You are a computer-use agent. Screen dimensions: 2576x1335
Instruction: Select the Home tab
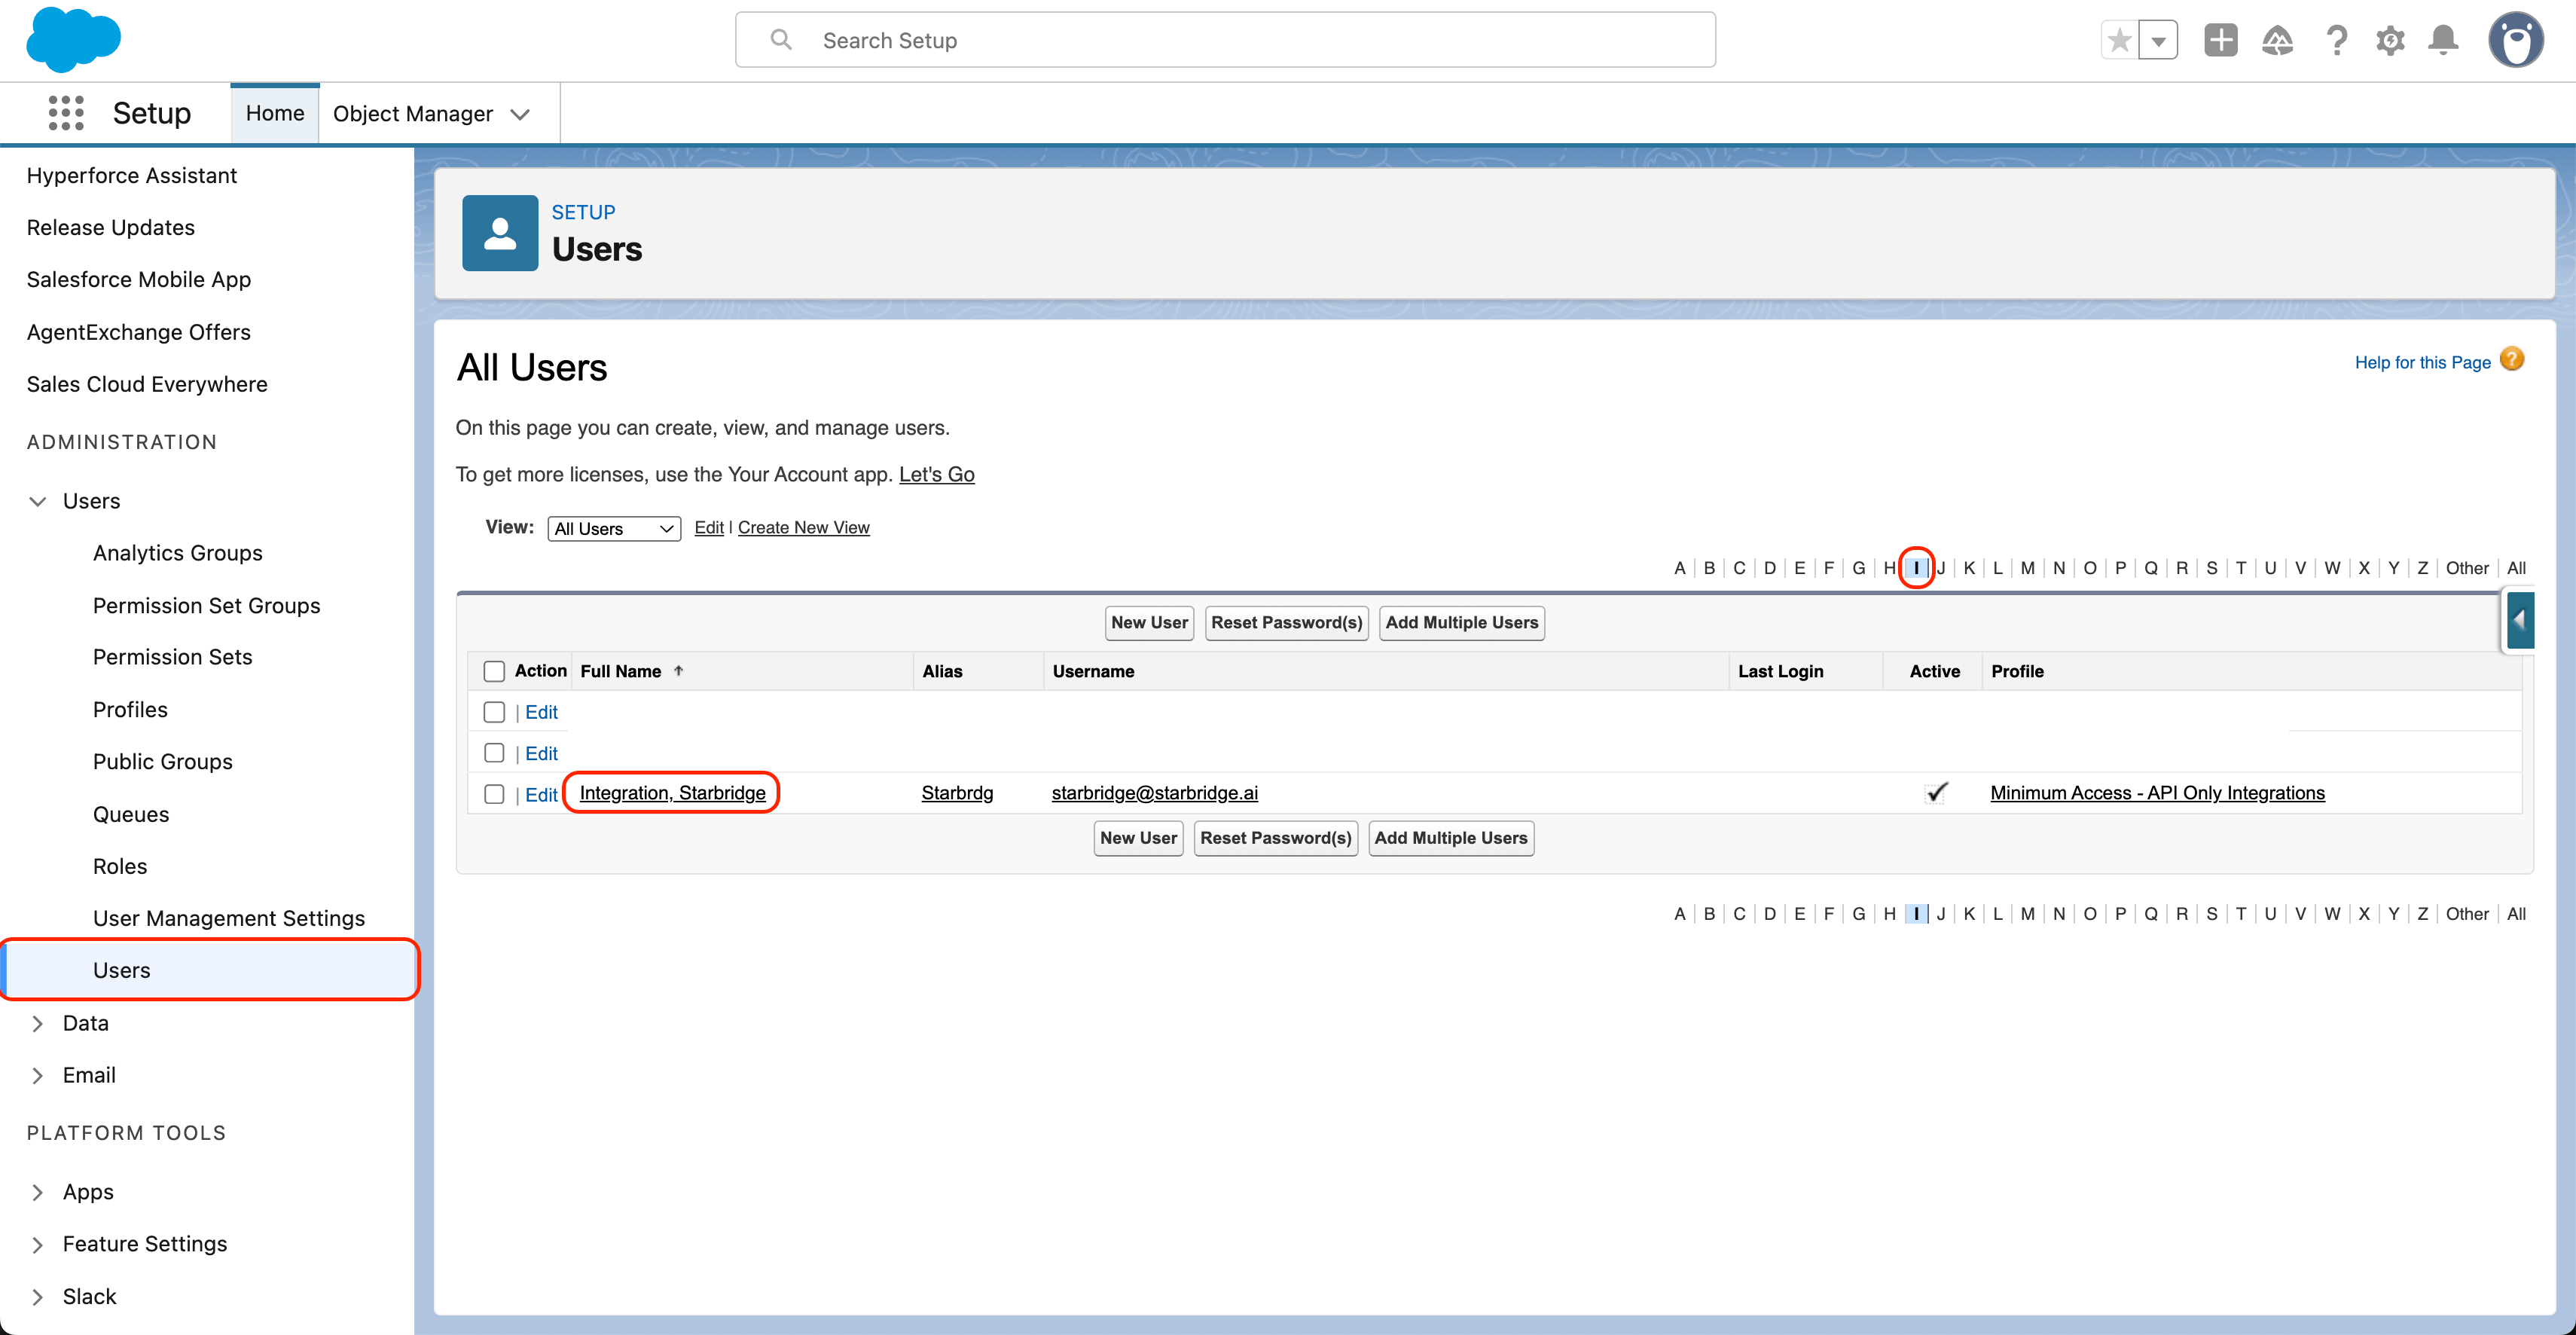275,113
